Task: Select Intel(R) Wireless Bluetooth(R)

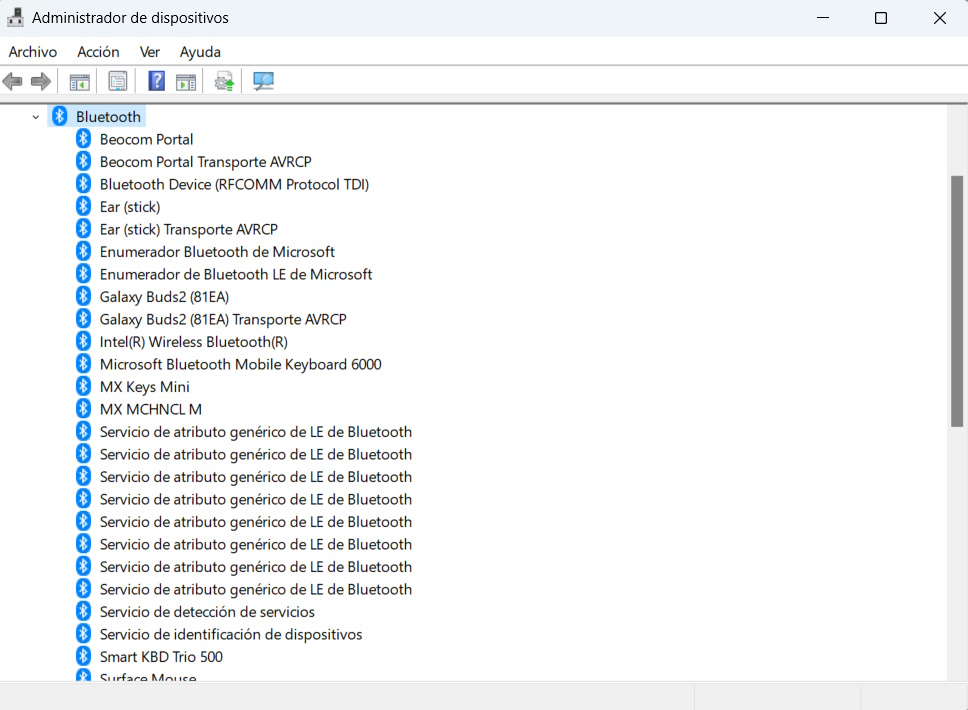Action: click(194, 342)
